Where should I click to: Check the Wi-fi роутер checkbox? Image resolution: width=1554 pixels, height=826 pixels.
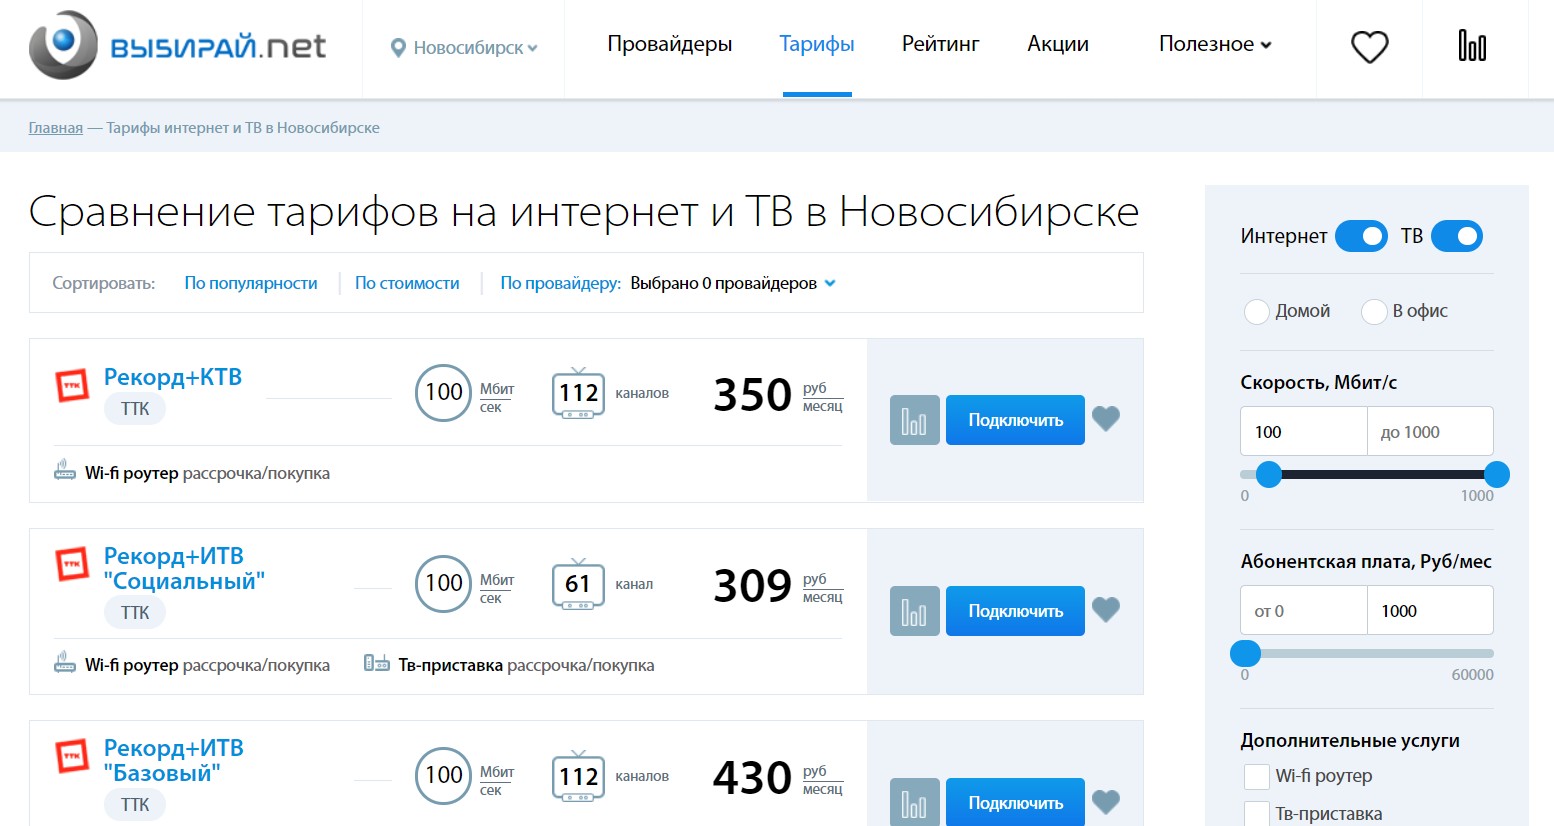[x=1256, y=777]
